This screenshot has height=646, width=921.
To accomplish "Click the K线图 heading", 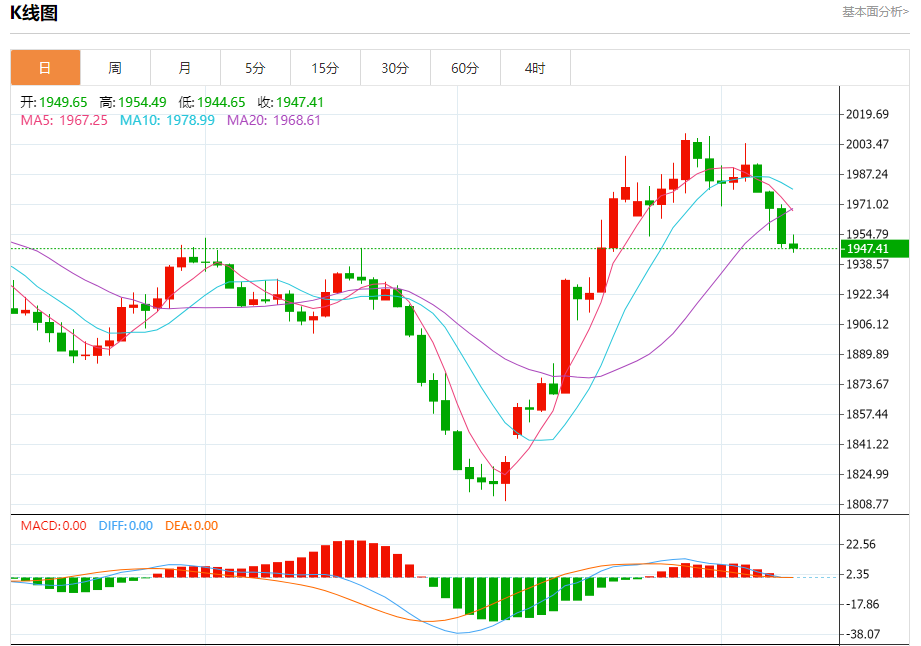I will (x=33, y=13).
